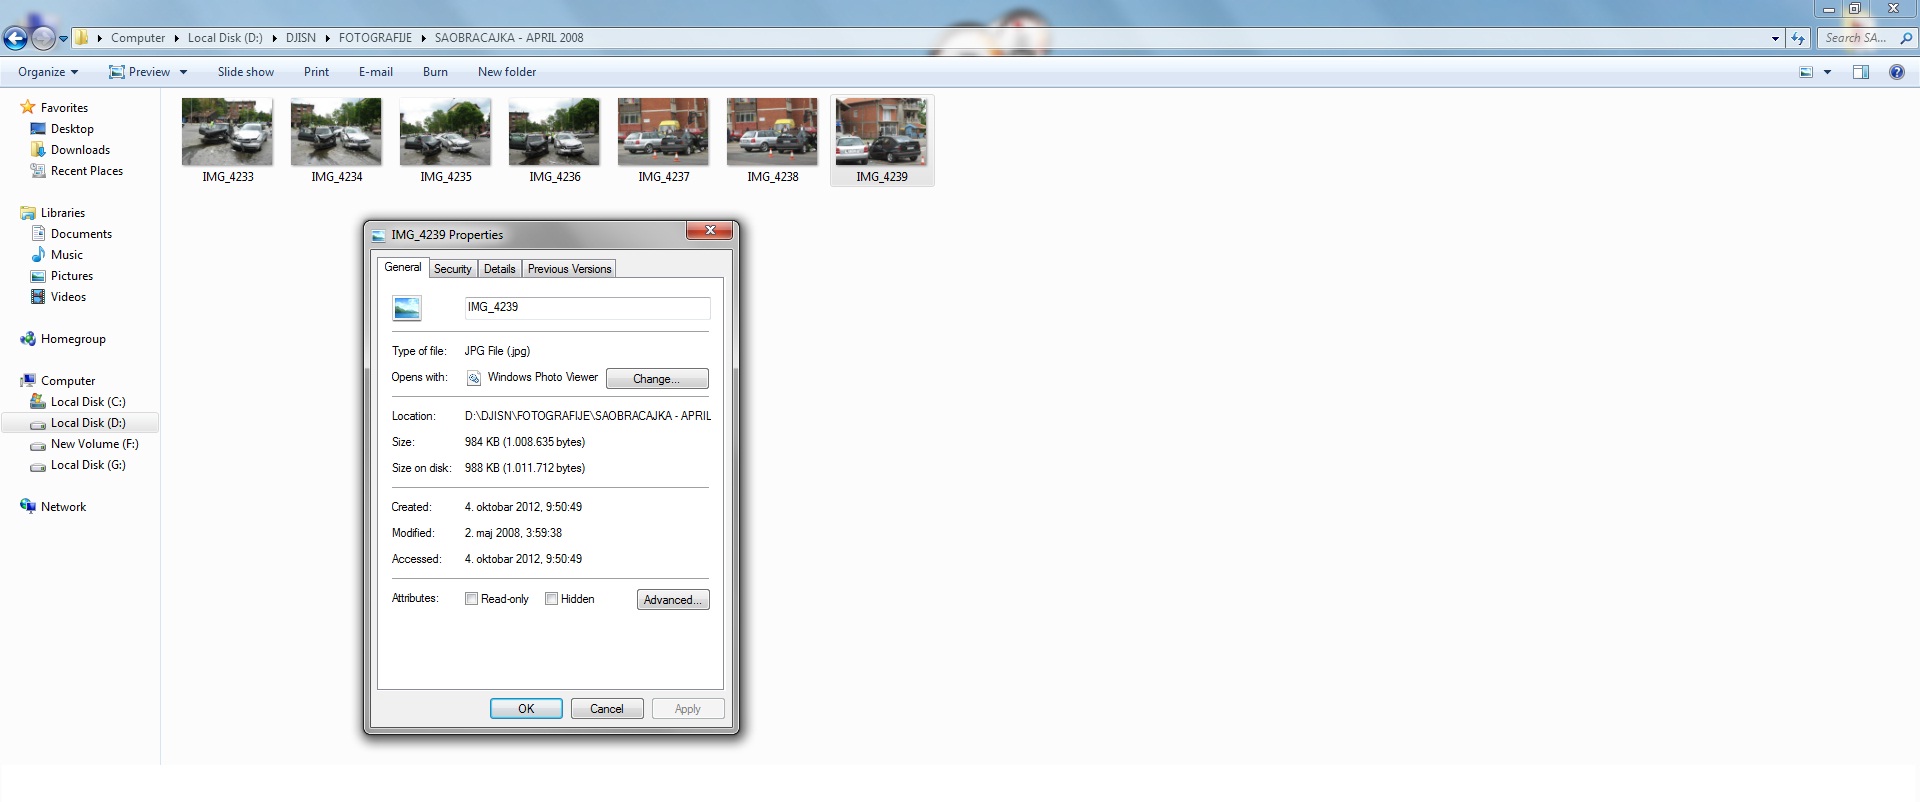Select Homegroup
Screen dimensions: 1920x802
[73, 339]
